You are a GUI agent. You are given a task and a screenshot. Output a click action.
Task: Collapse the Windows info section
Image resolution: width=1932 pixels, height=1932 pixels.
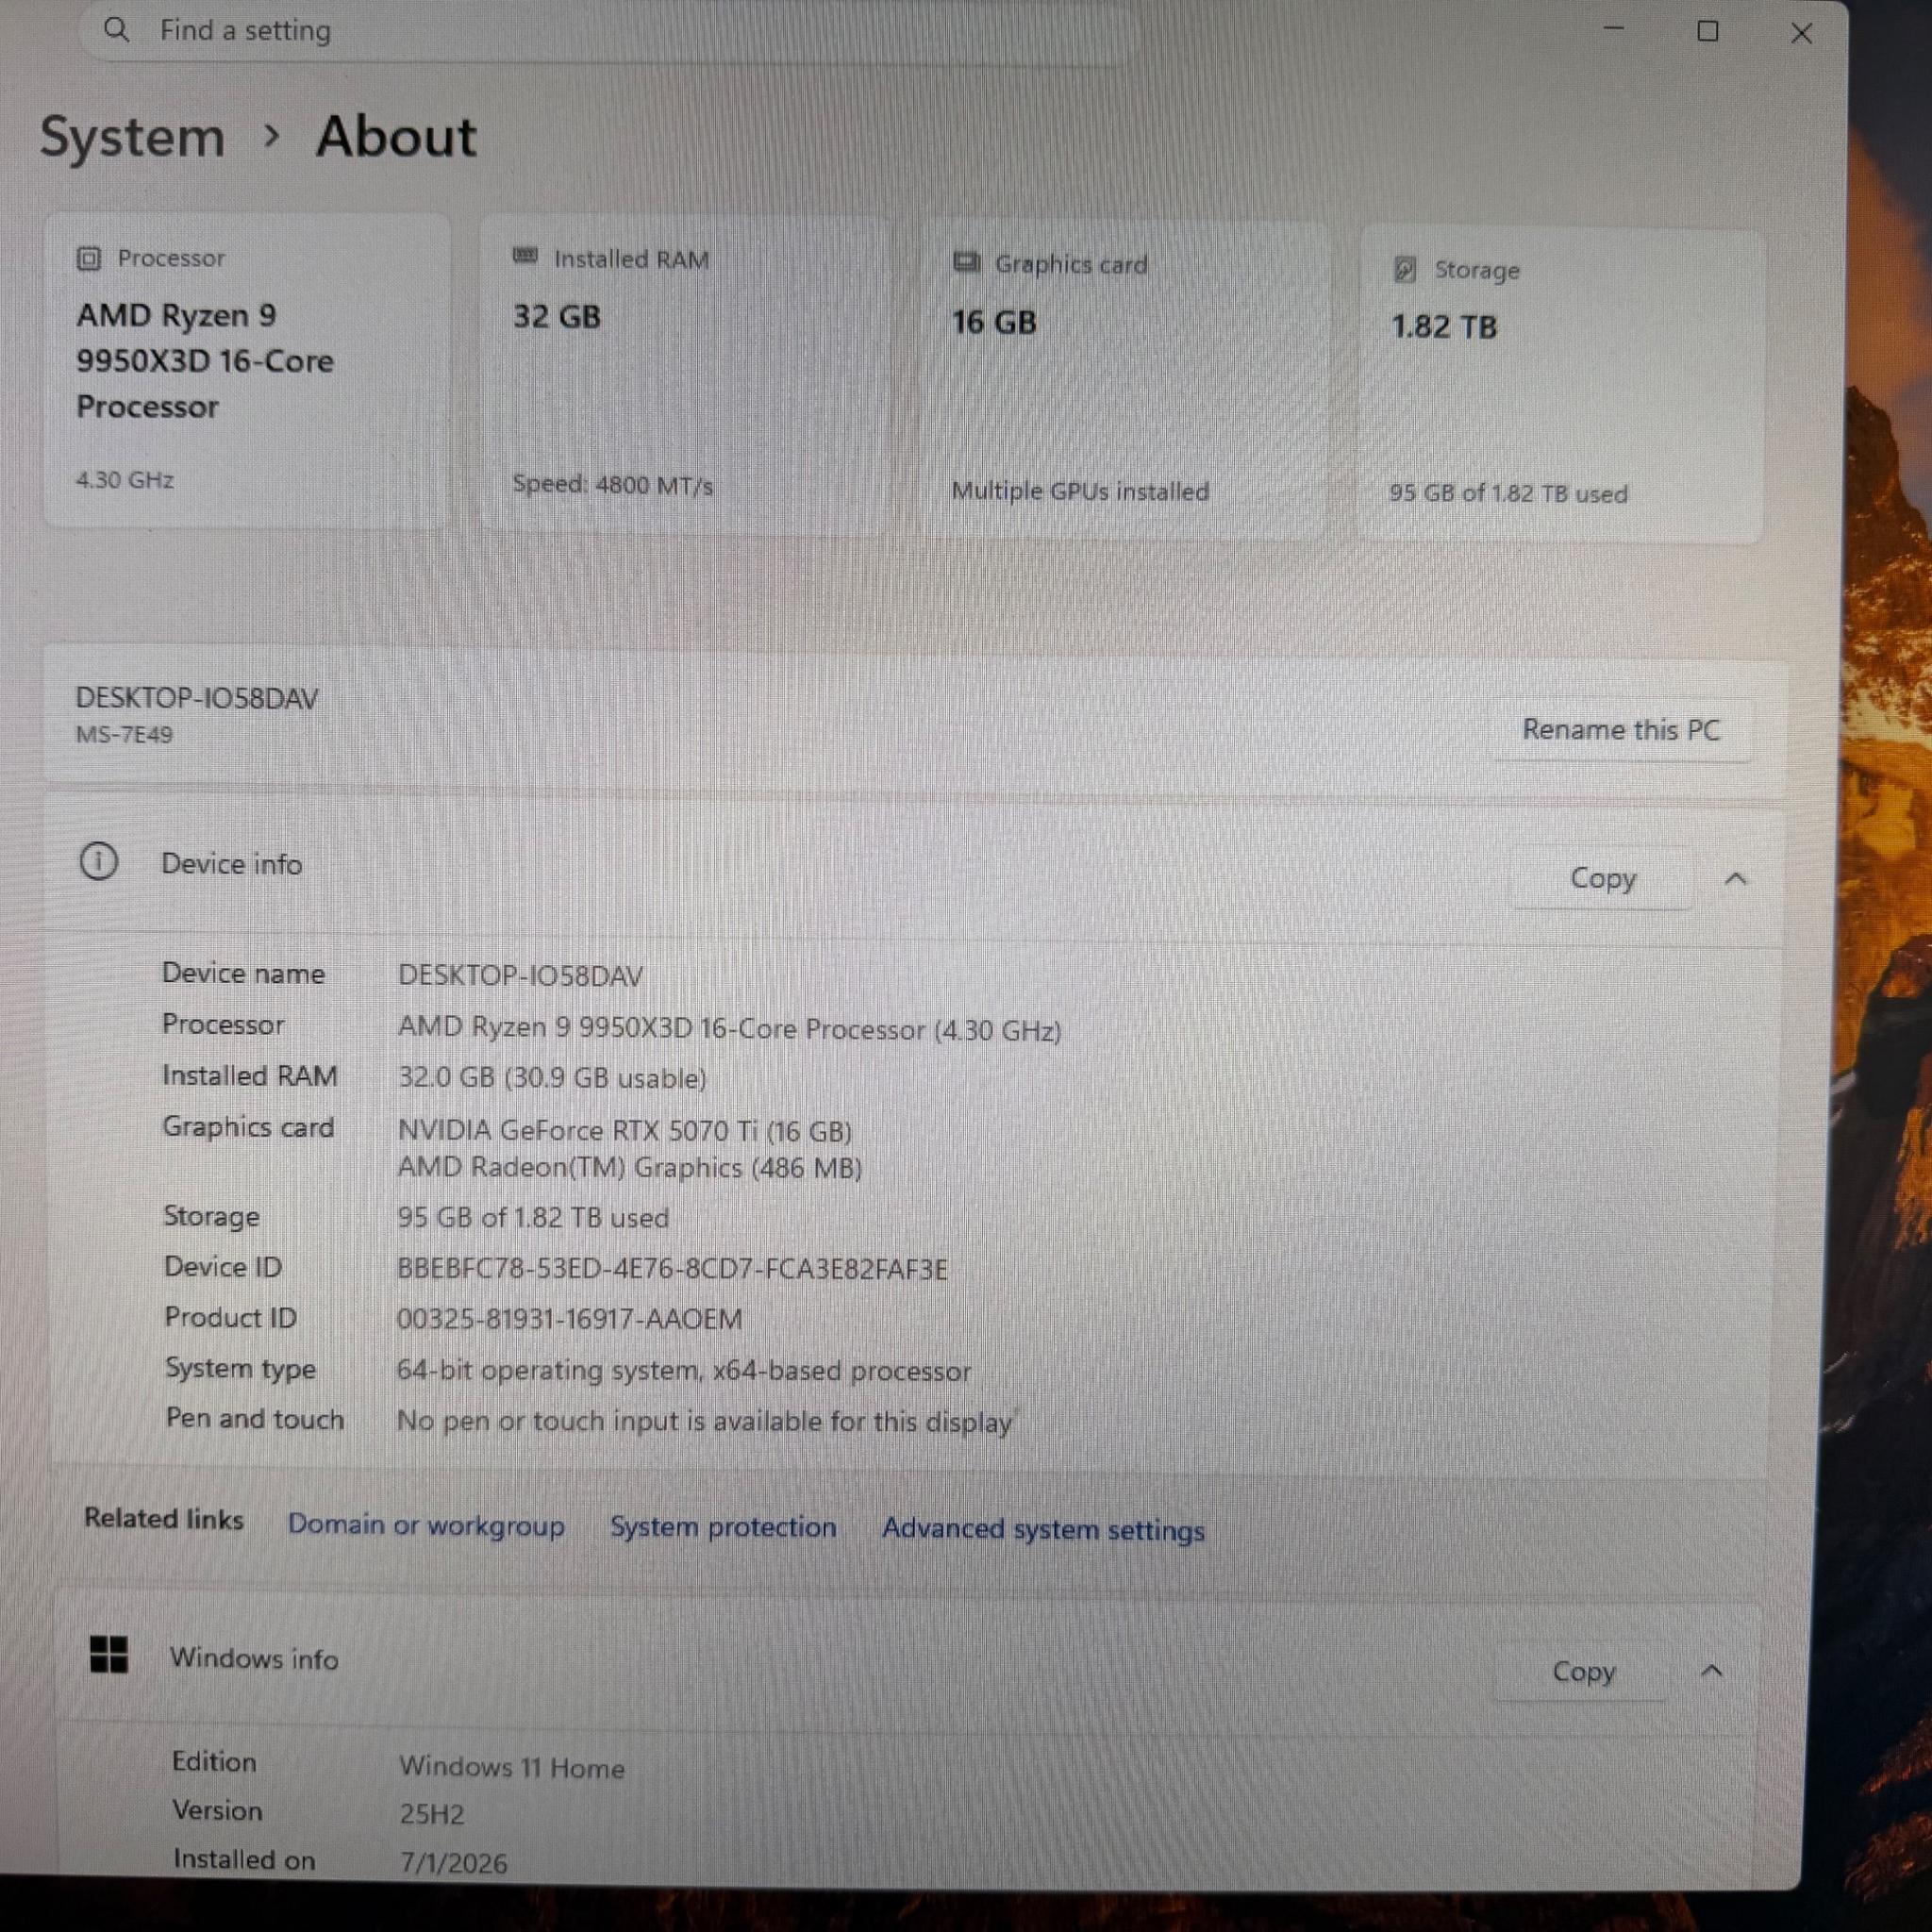(x=1711, y=1671)
